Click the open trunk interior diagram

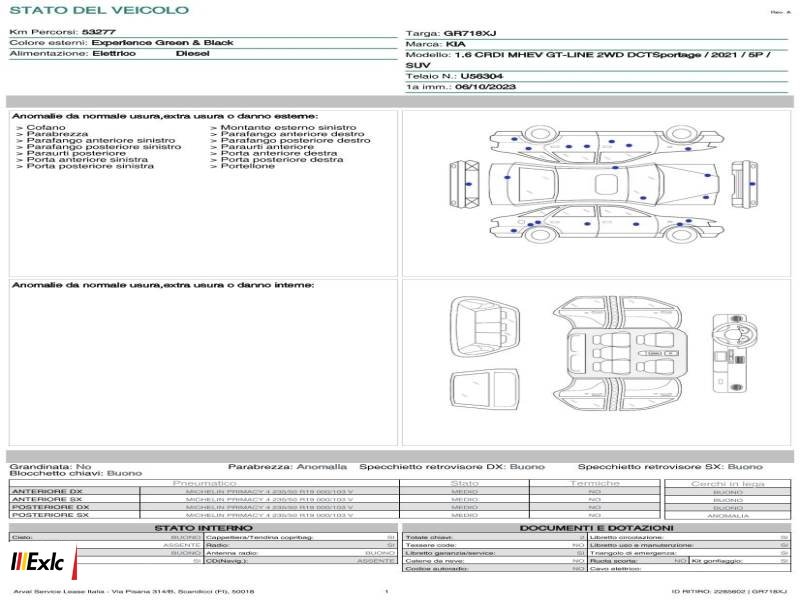pos(485,327)
